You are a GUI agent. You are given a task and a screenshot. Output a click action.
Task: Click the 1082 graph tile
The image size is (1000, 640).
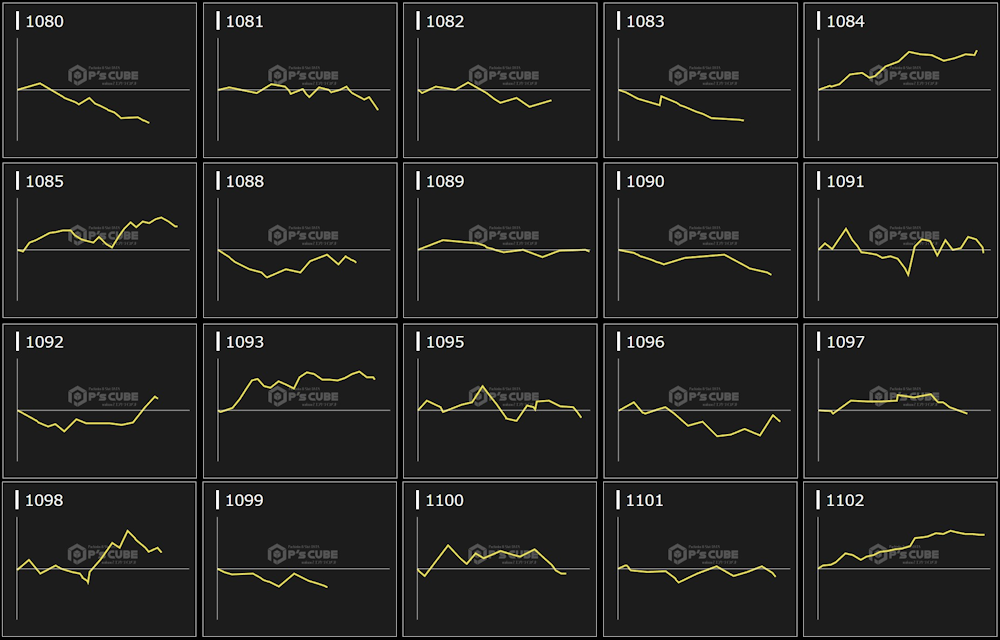click(x=500, y=80)
